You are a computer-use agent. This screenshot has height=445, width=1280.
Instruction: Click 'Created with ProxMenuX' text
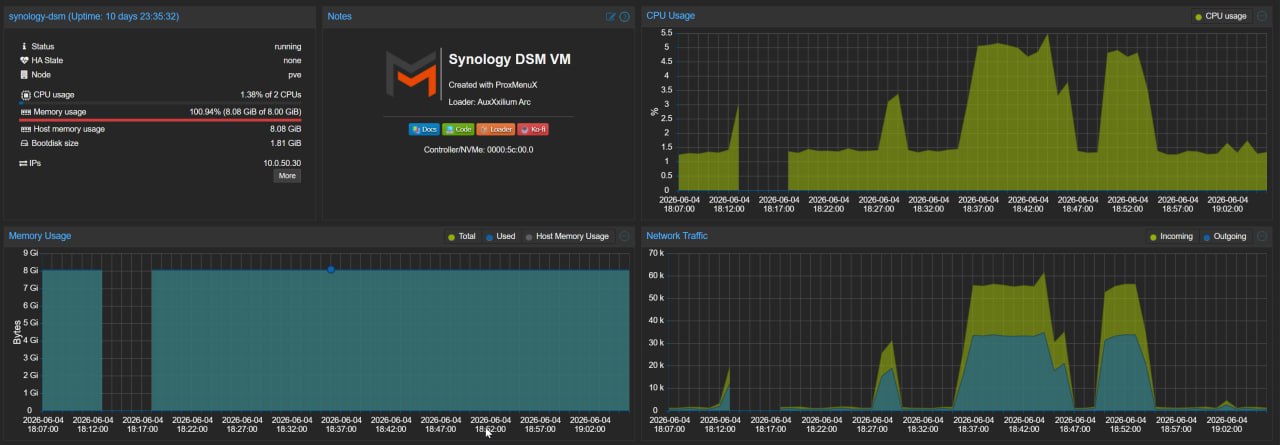coord(493,85)
